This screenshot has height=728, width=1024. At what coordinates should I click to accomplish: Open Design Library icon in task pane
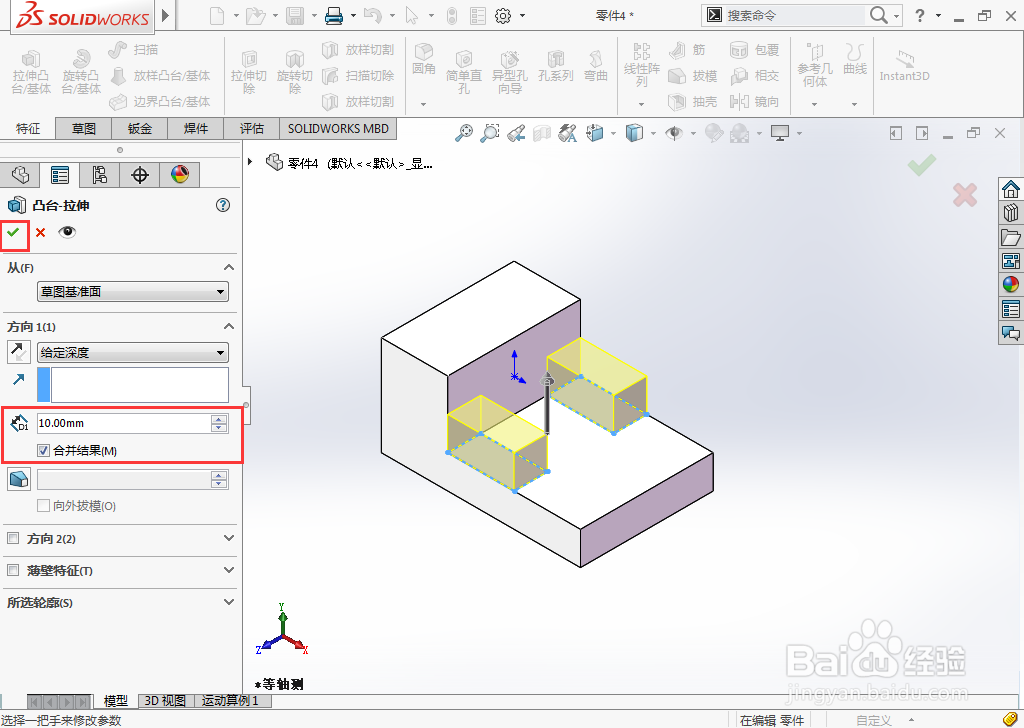point(1010,213)
